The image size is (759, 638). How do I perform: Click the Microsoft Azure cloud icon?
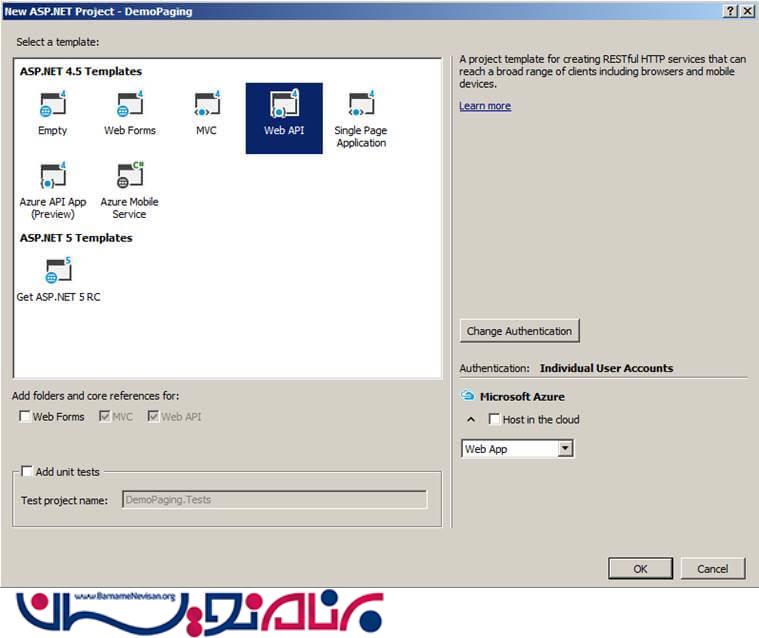point(468,395)
